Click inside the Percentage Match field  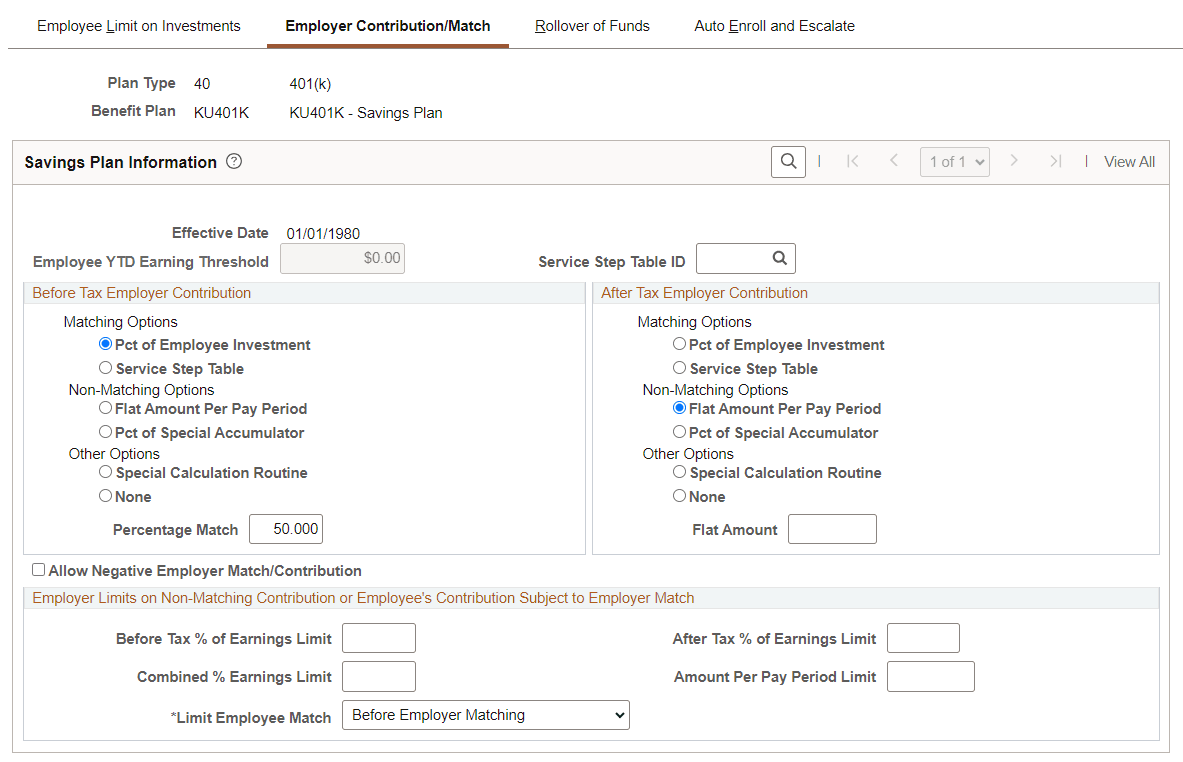[285, 528]
